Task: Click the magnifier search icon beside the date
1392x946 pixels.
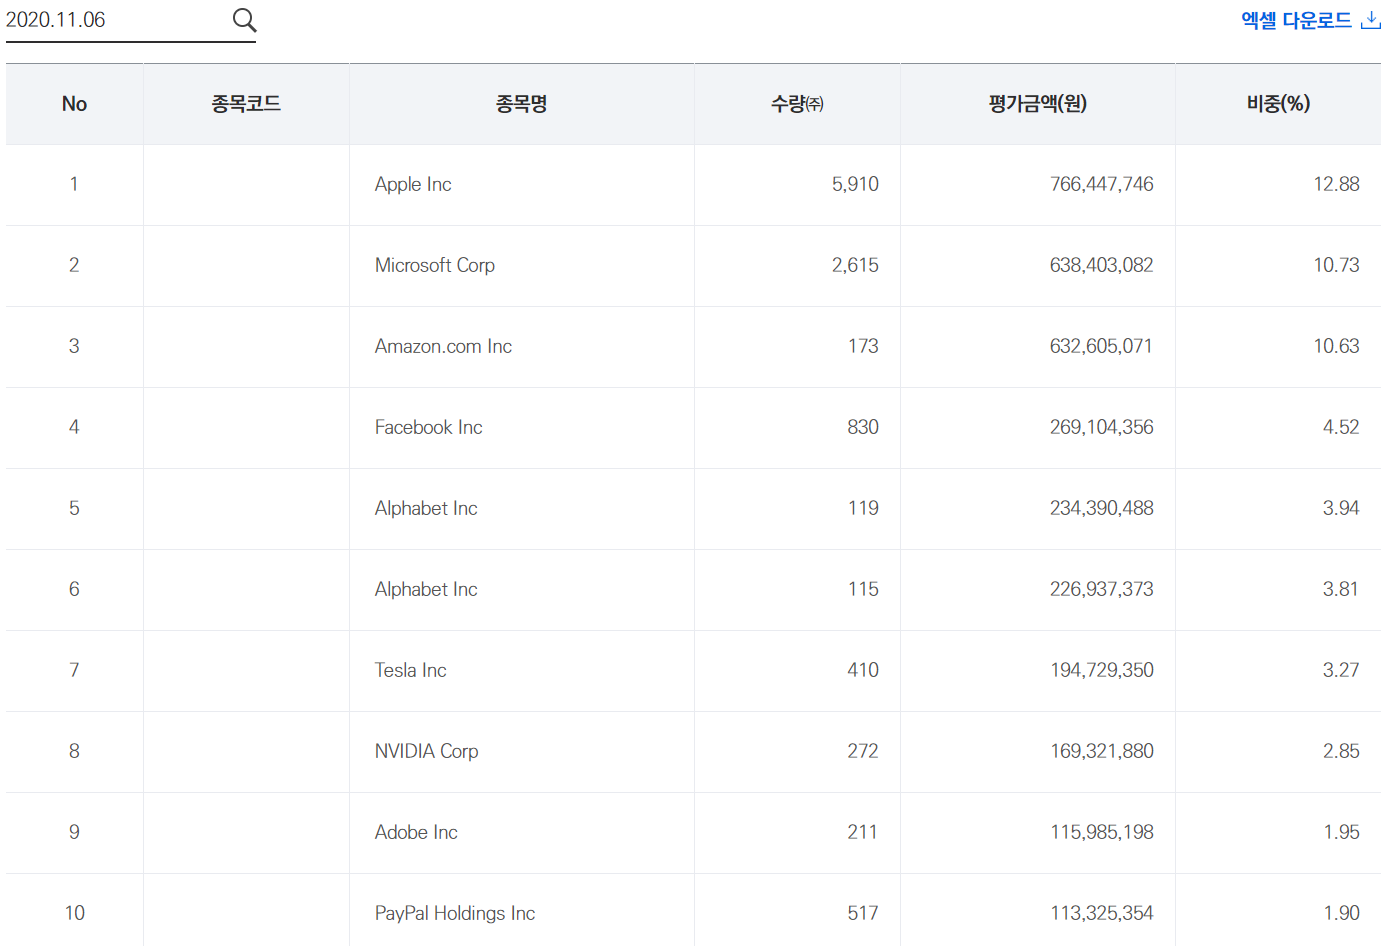Action: [244, 20]
